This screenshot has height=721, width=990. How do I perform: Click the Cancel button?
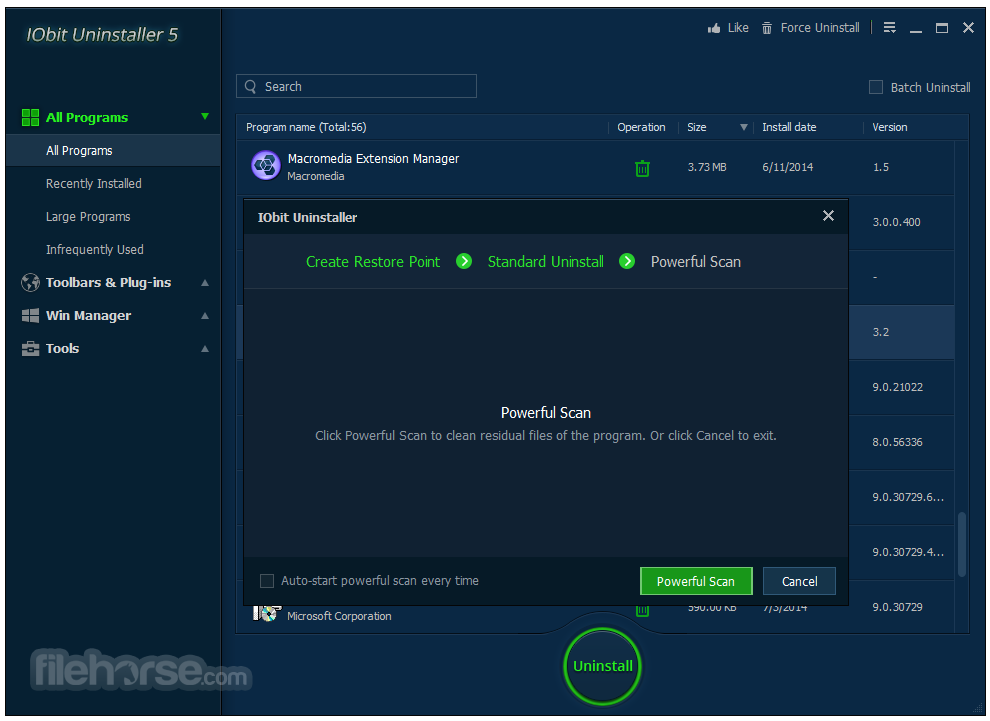[x=799, y=581]
